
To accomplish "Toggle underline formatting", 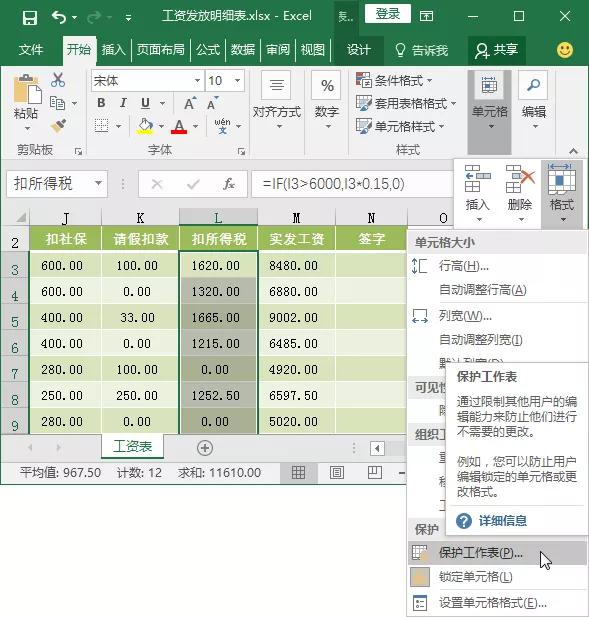I will pos(145,103).
